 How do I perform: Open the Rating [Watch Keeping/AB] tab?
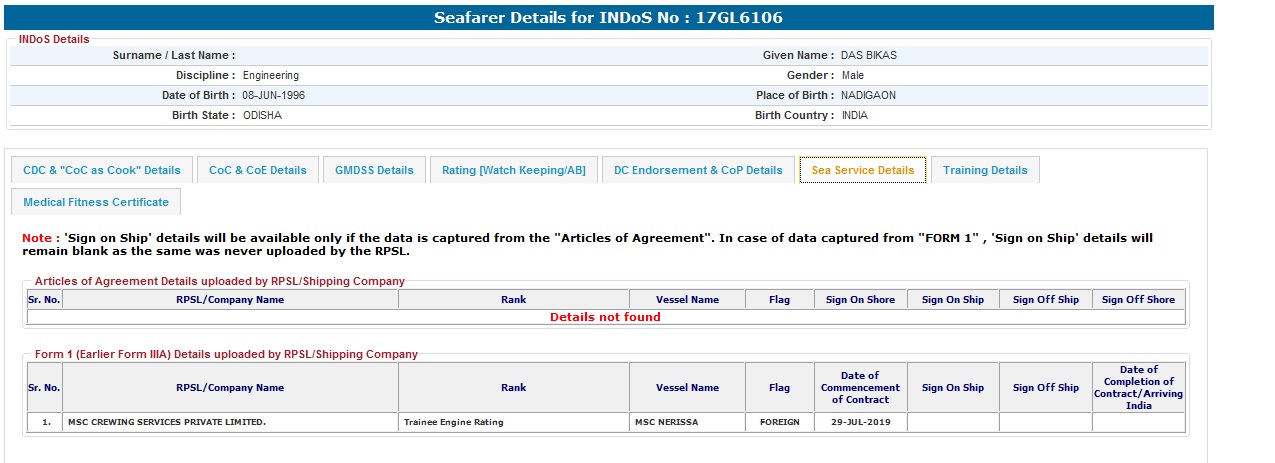(514, 170)
